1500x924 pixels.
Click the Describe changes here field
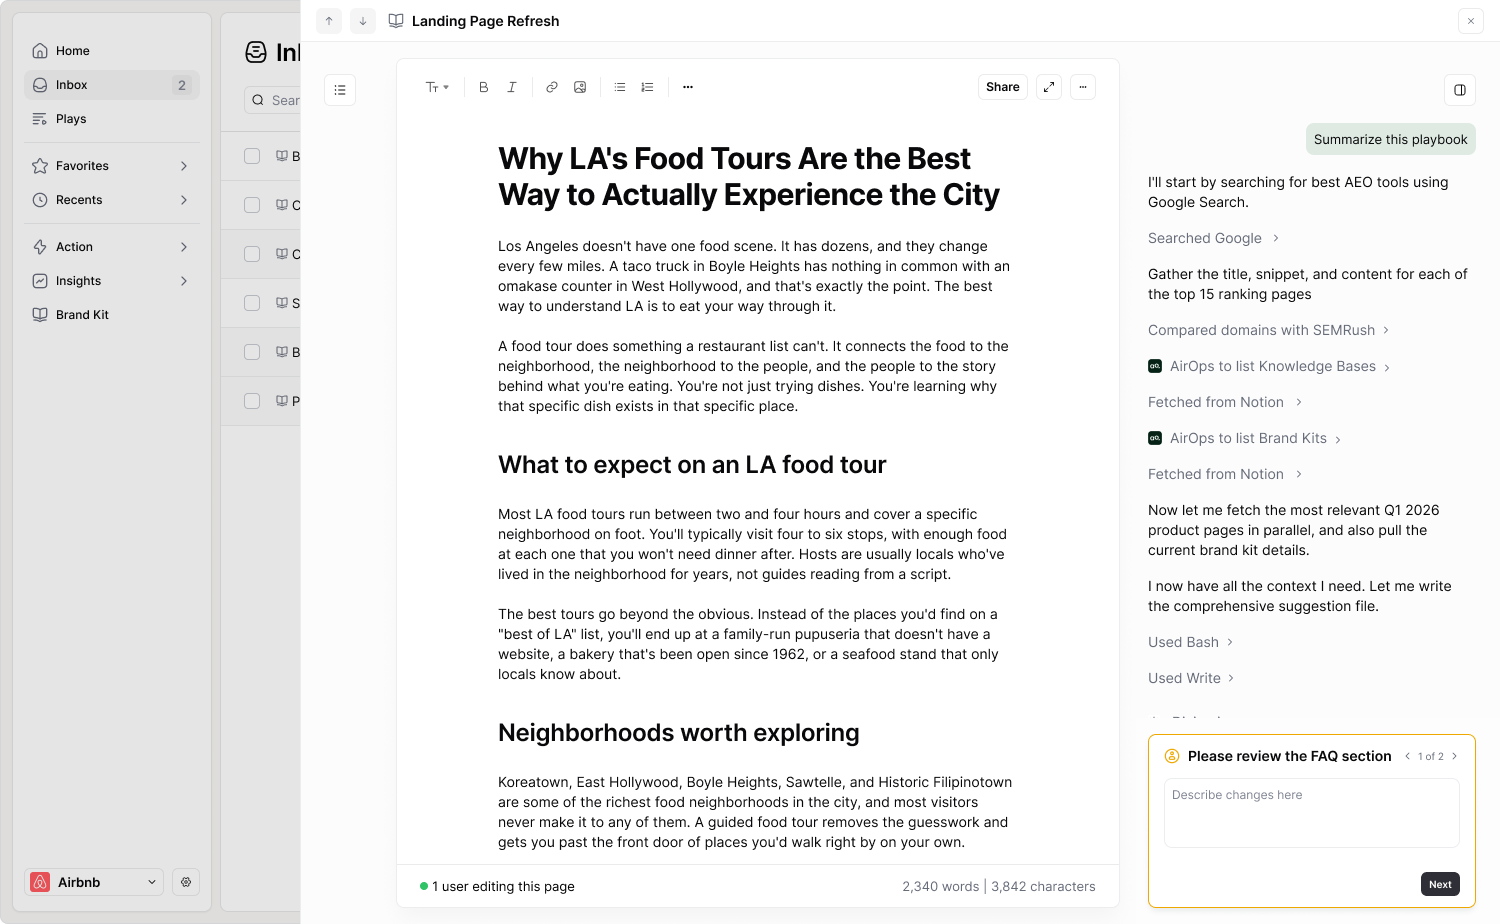(x=1311, y=812)
